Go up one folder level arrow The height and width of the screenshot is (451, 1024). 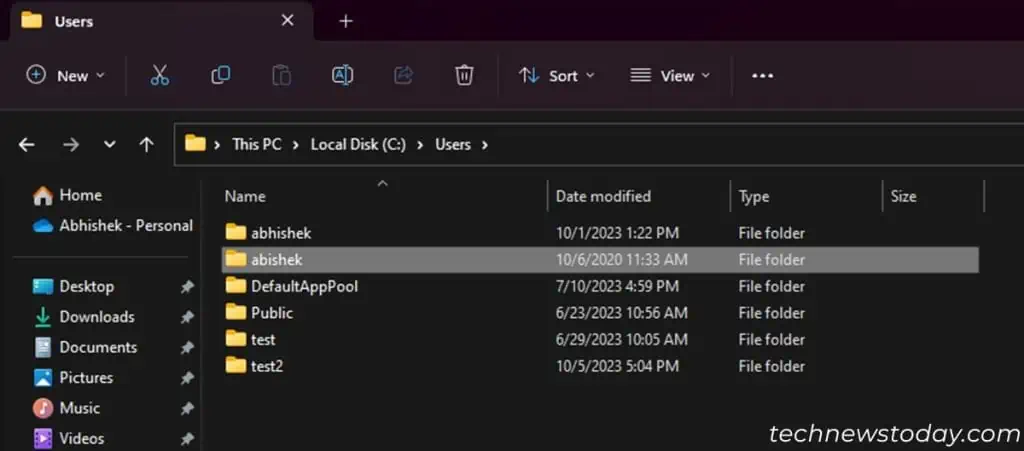146,144
